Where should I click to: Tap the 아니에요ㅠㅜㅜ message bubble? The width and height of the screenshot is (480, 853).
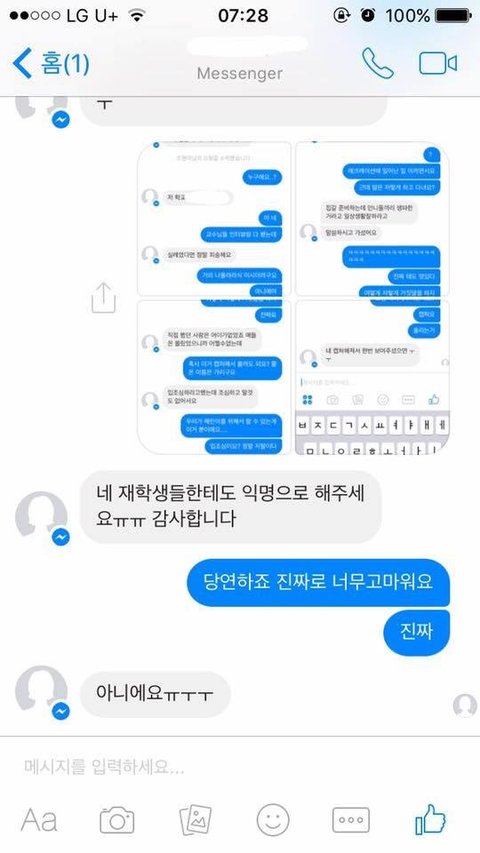pyautogui.click(x=155, y=694)
